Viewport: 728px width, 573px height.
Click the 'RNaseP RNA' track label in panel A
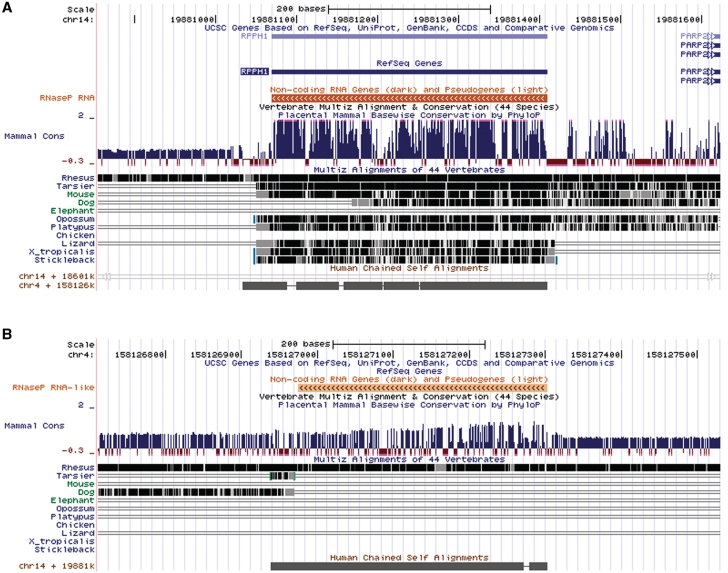[x=67, y=98]
